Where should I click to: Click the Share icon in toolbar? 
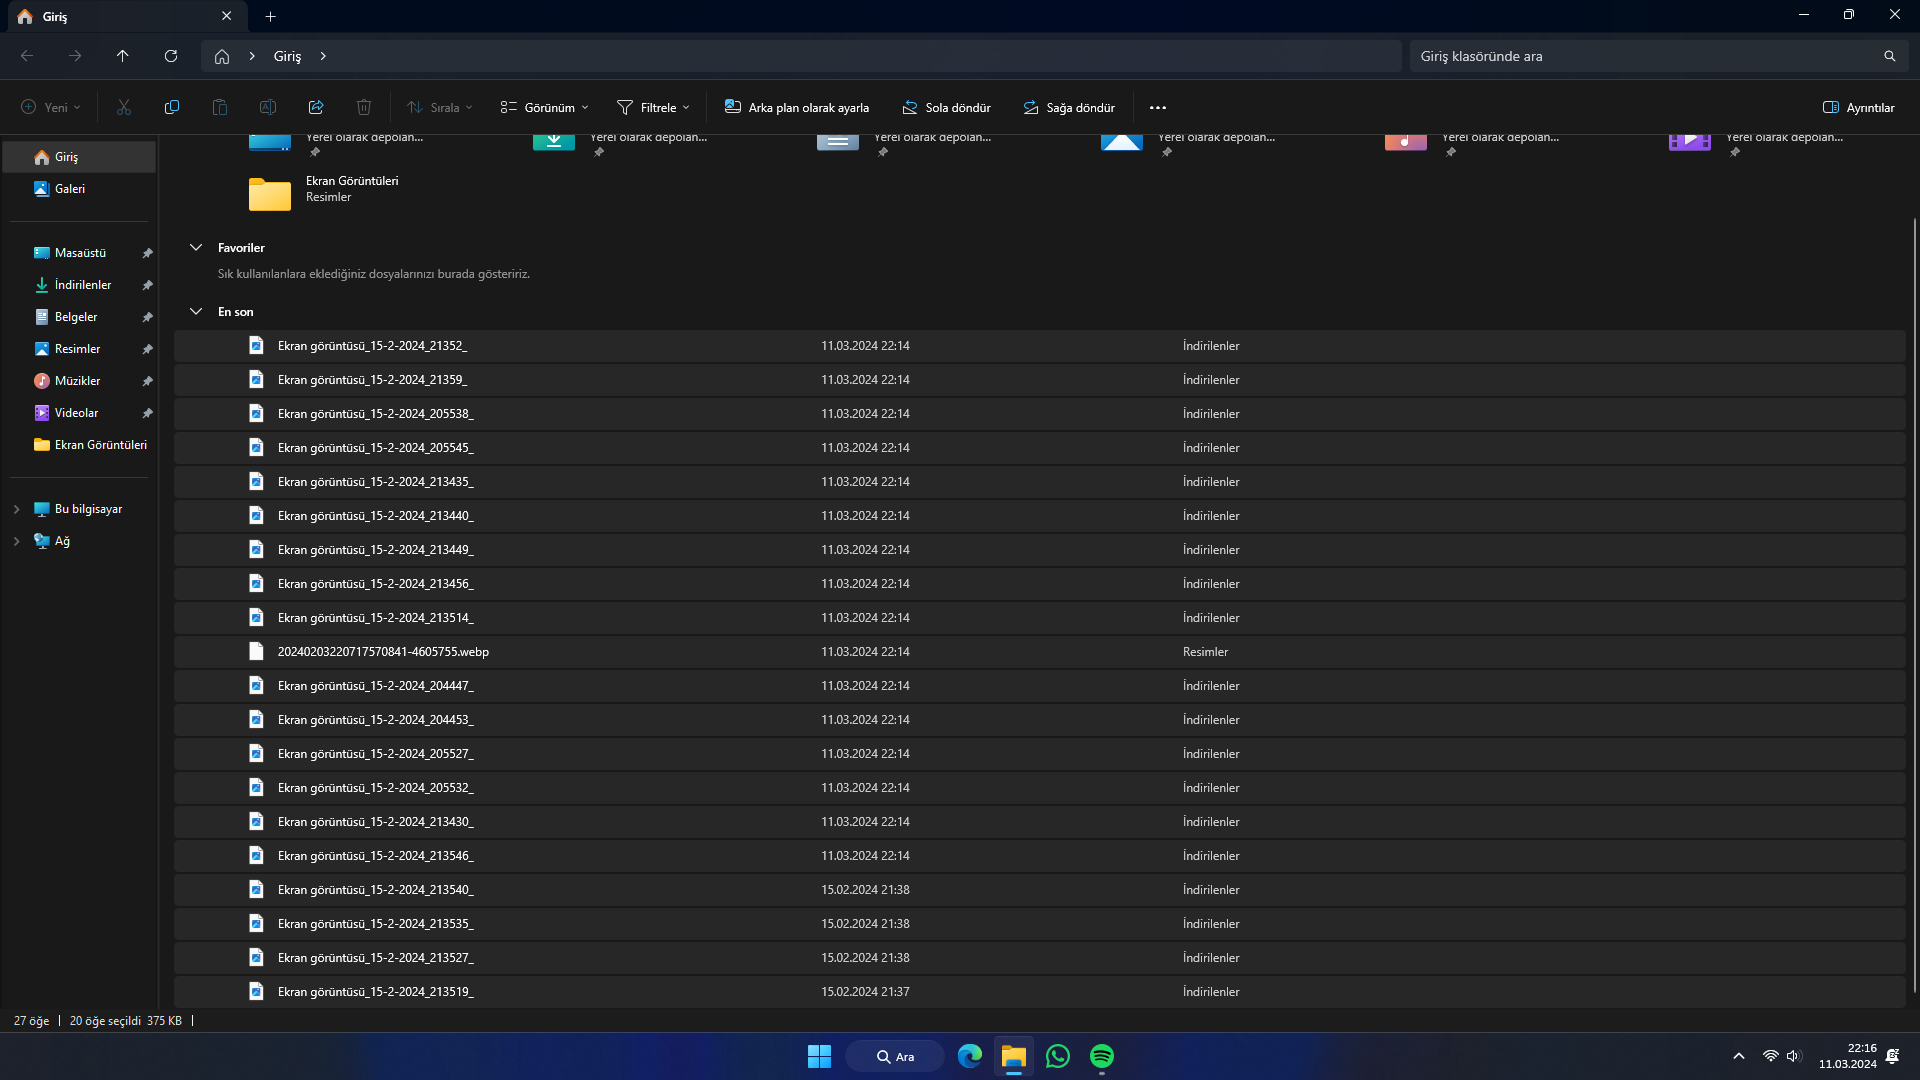(316, 107)
